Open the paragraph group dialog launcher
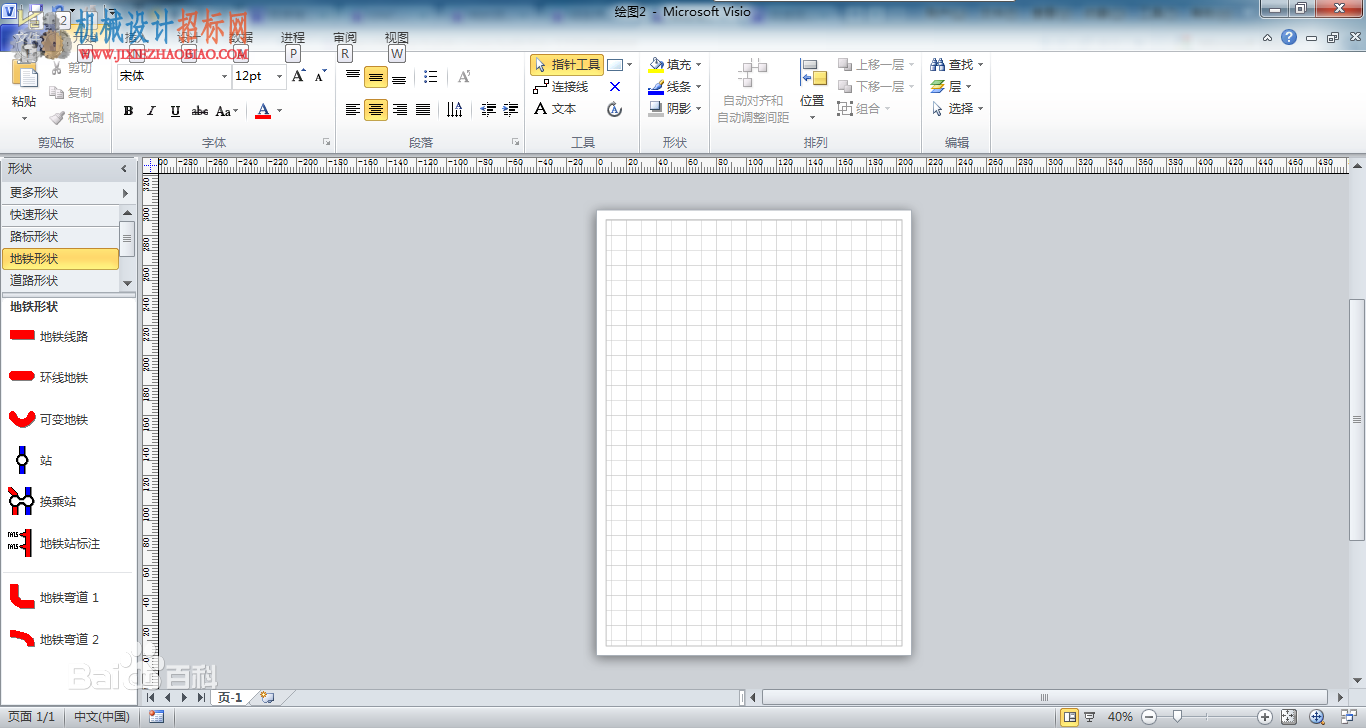This screenshot has height=728, width=1366. click(x=516, y=143)
